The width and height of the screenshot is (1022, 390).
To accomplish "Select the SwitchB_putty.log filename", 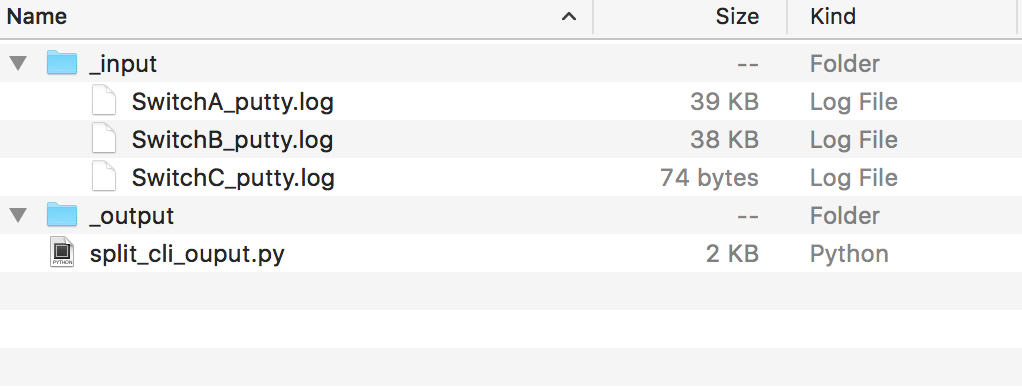I will coord(233,140).
